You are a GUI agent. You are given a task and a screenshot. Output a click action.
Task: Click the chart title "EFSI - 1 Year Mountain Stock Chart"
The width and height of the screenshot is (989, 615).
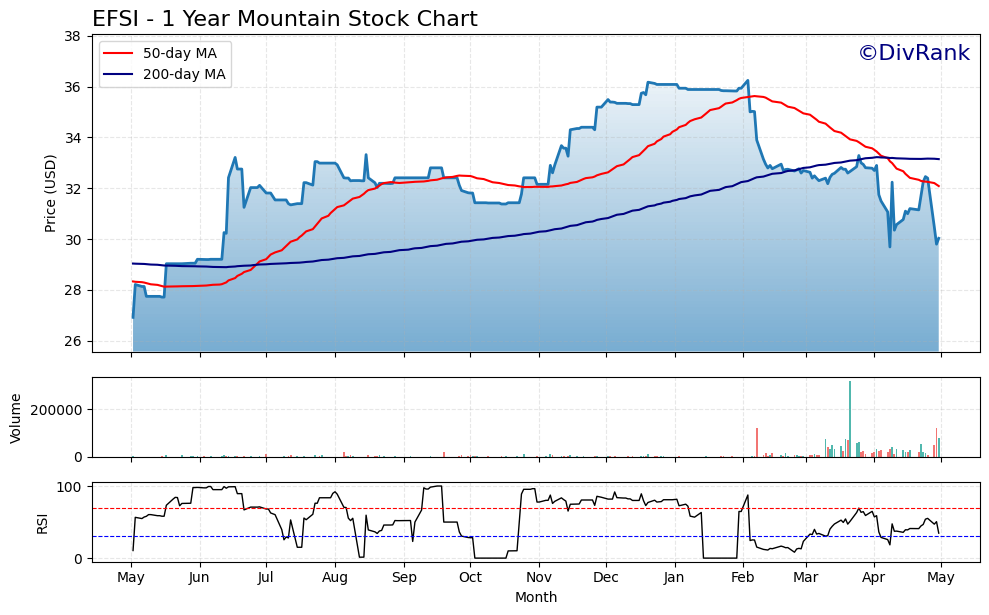[x=284, y=19]
